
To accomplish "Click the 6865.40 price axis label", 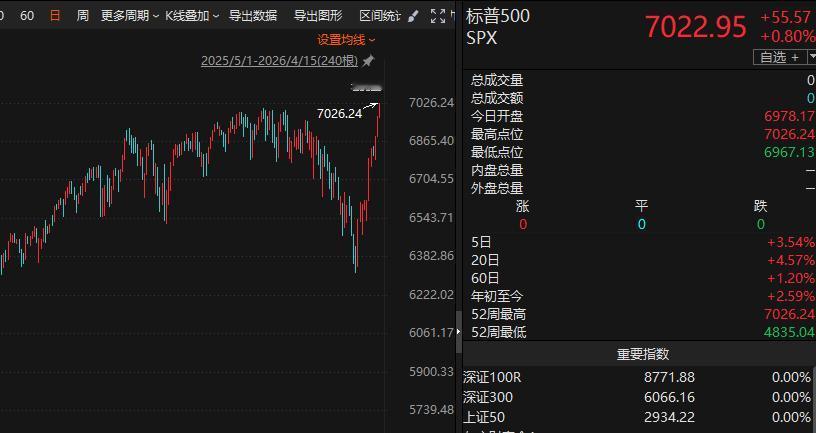I will tap(431, 141).
